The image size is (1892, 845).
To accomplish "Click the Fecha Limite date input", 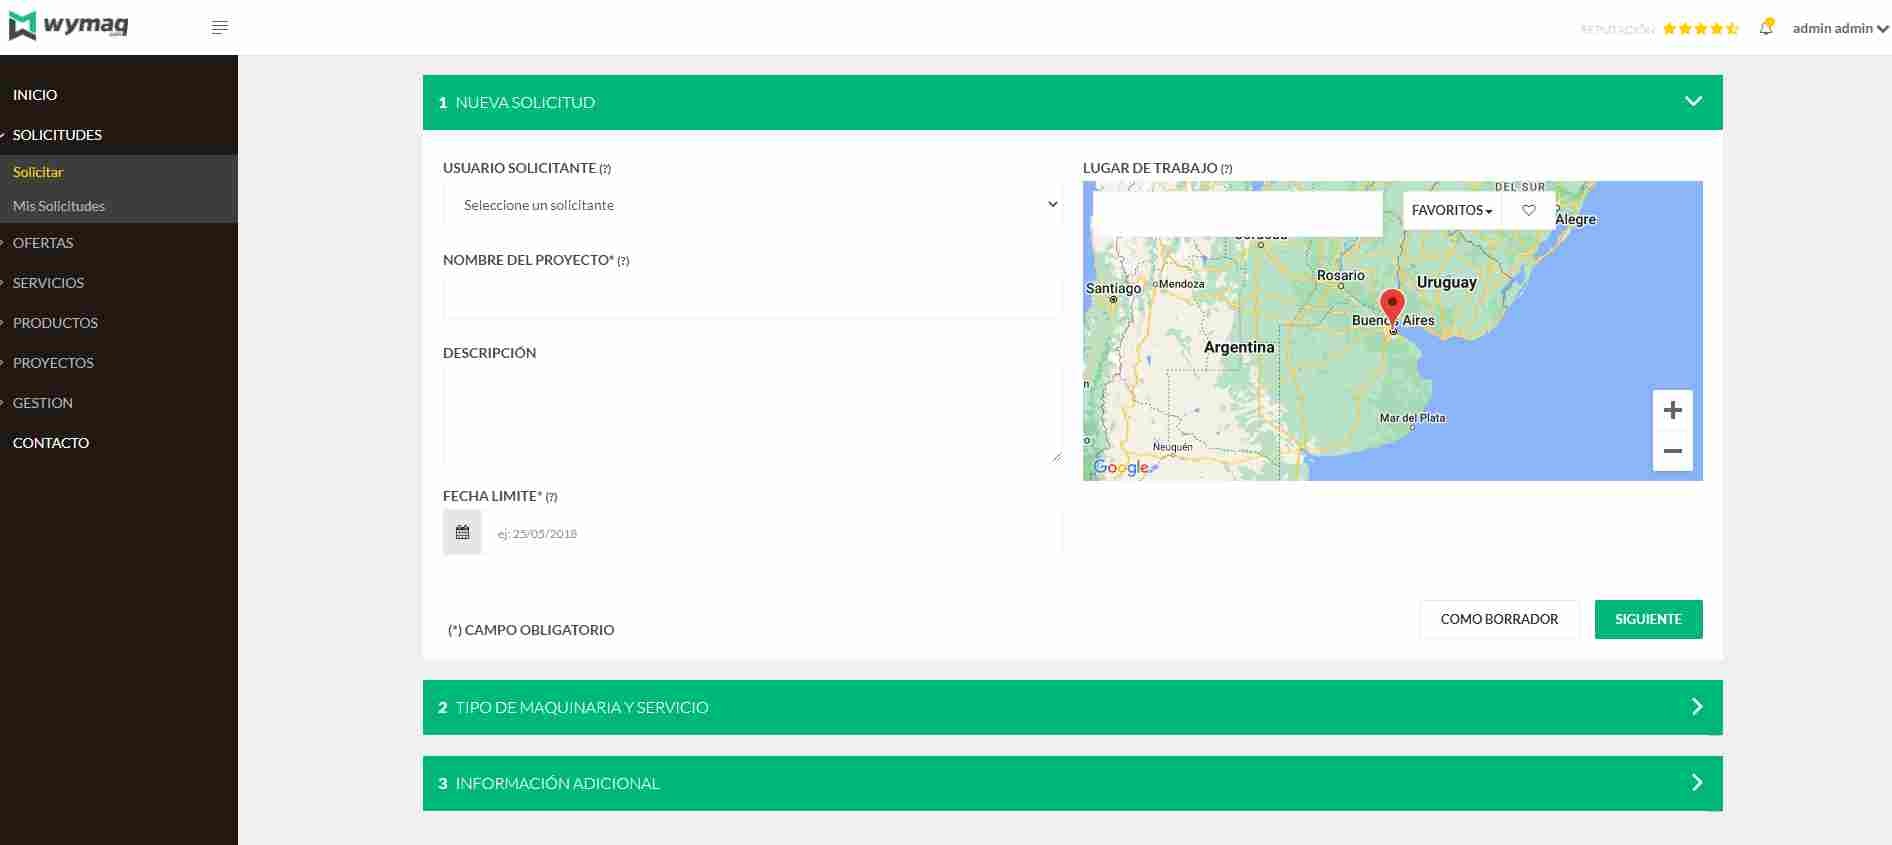I will click(771, 533).
